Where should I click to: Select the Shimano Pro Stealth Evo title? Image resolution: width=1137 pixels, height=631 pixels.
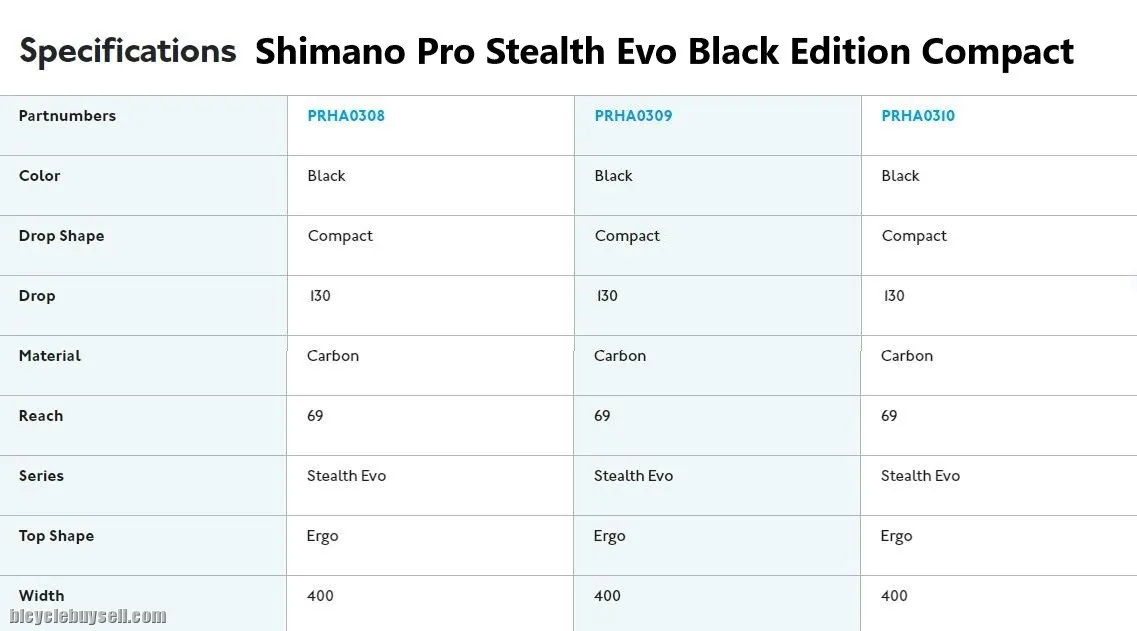point(664,51)
